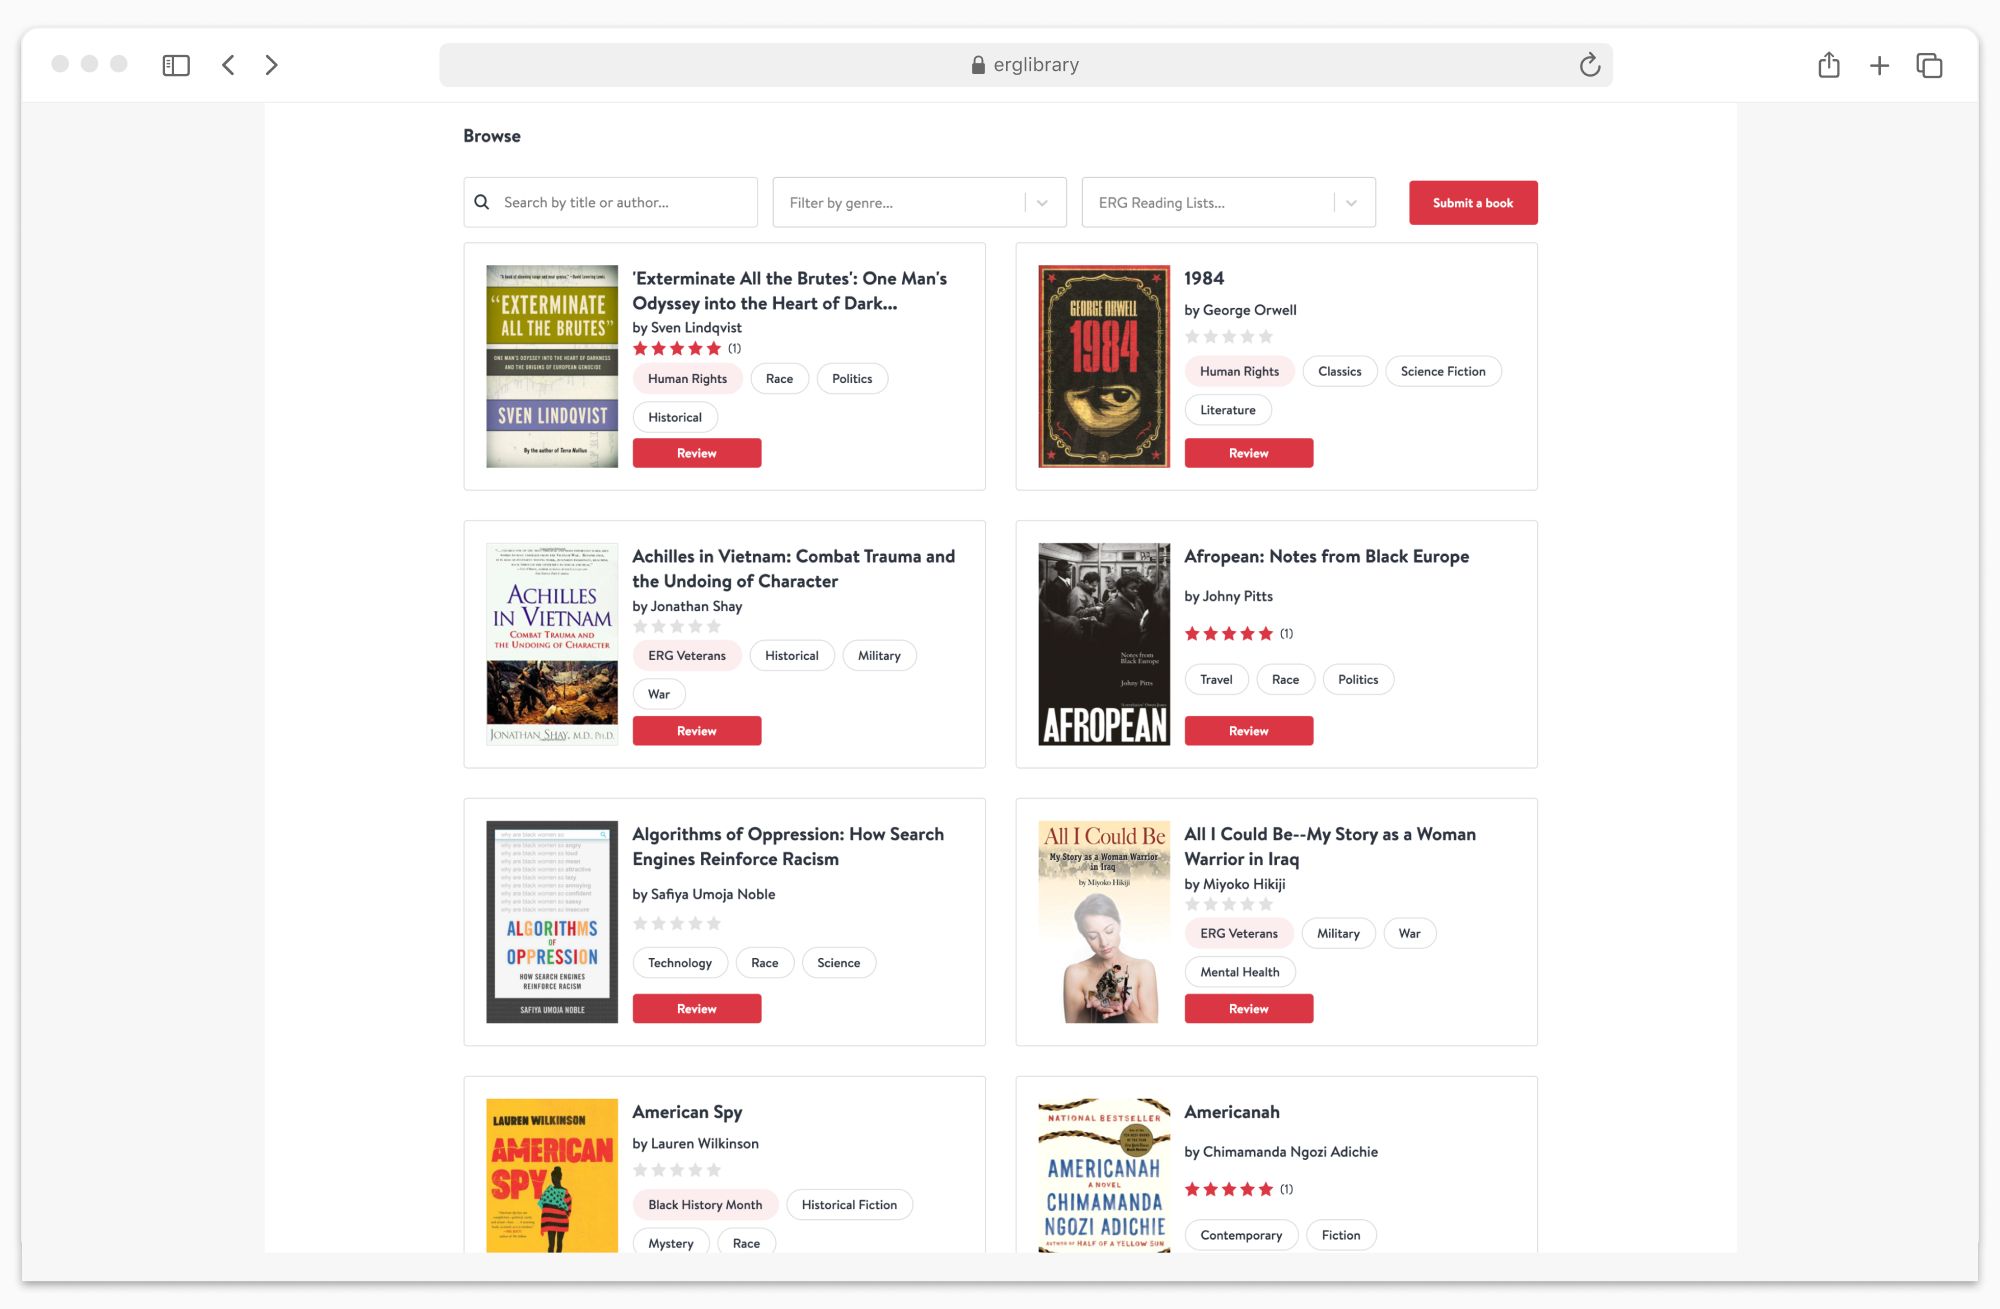
Task: Go forward using the browser forward arrow
Action: [x=271, y=65]
